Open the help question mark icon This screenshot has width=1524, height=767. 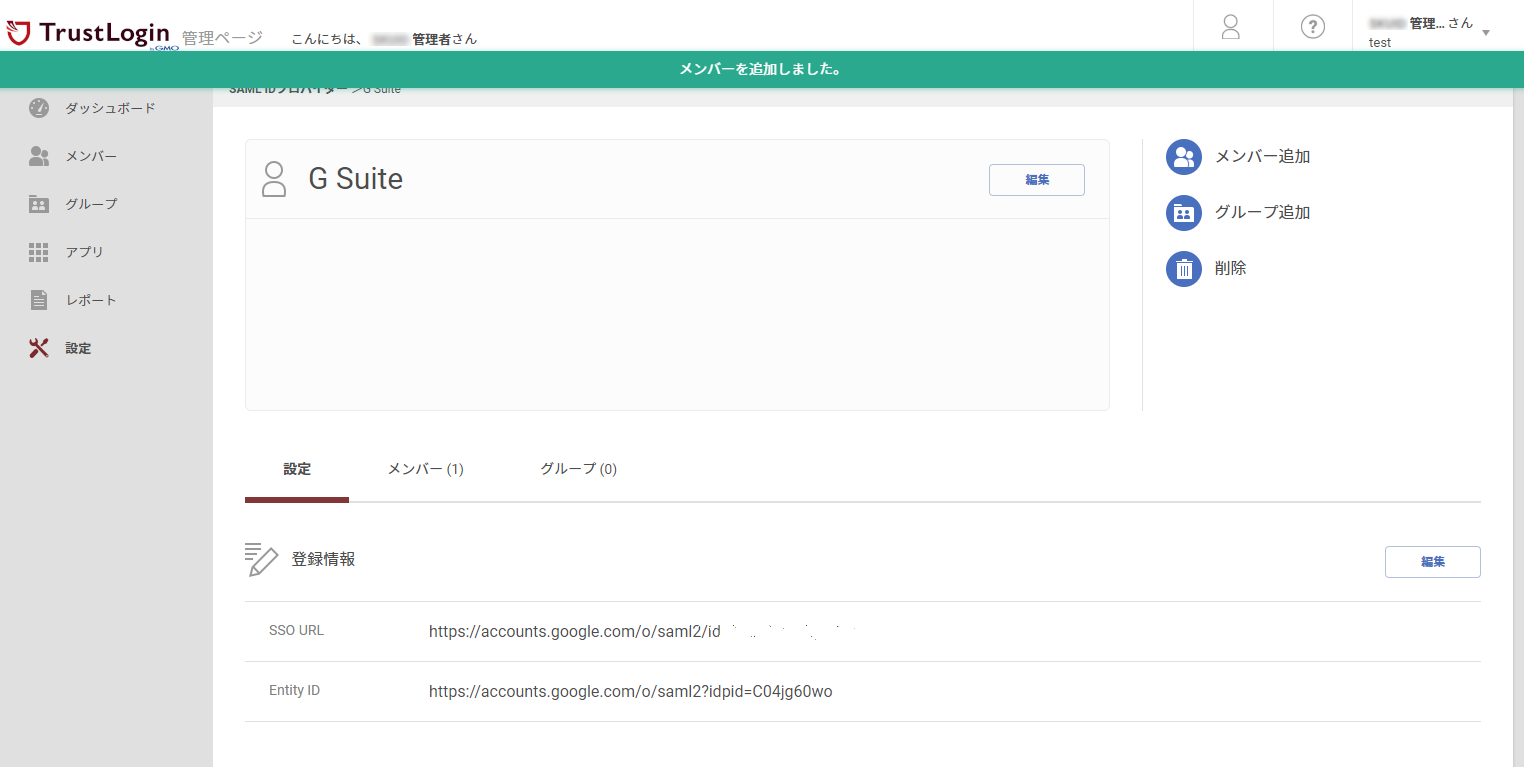pyautogui.click(x=1313, y=27)
